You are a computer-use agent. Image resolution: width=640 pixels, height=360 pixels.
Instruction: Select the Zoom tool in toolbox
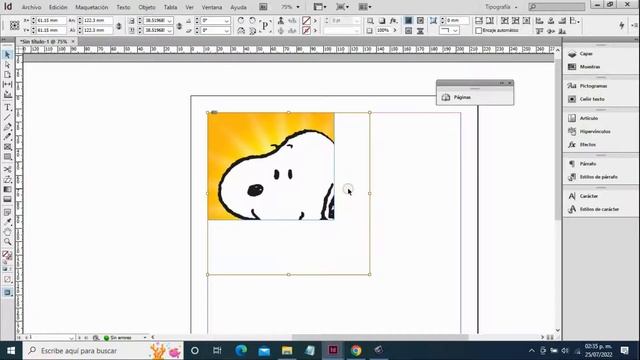[7, 242]
